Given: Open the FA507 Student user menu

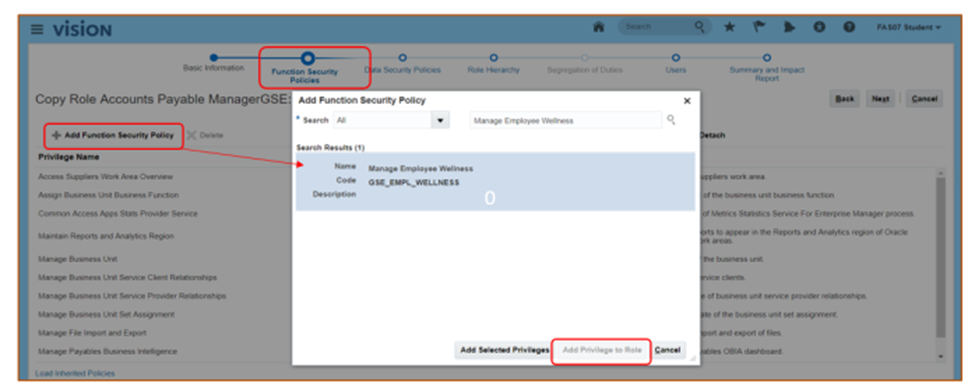Looking at the screenshot, I should coord(908,27).
